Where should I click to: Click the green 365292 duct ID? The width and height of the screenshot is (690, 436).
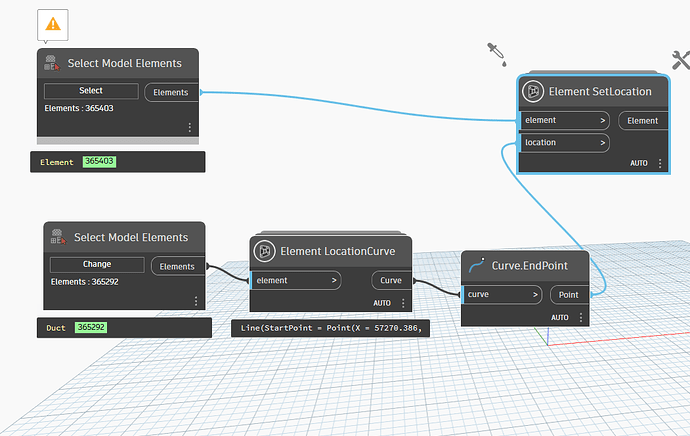tap(91, 327)
